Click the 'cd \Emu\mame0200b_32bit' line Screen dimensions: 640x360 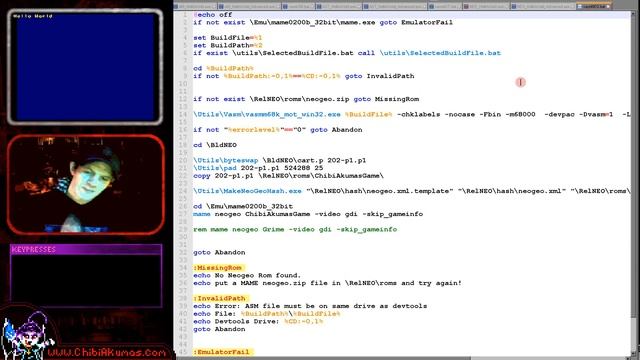coord(243,207)
